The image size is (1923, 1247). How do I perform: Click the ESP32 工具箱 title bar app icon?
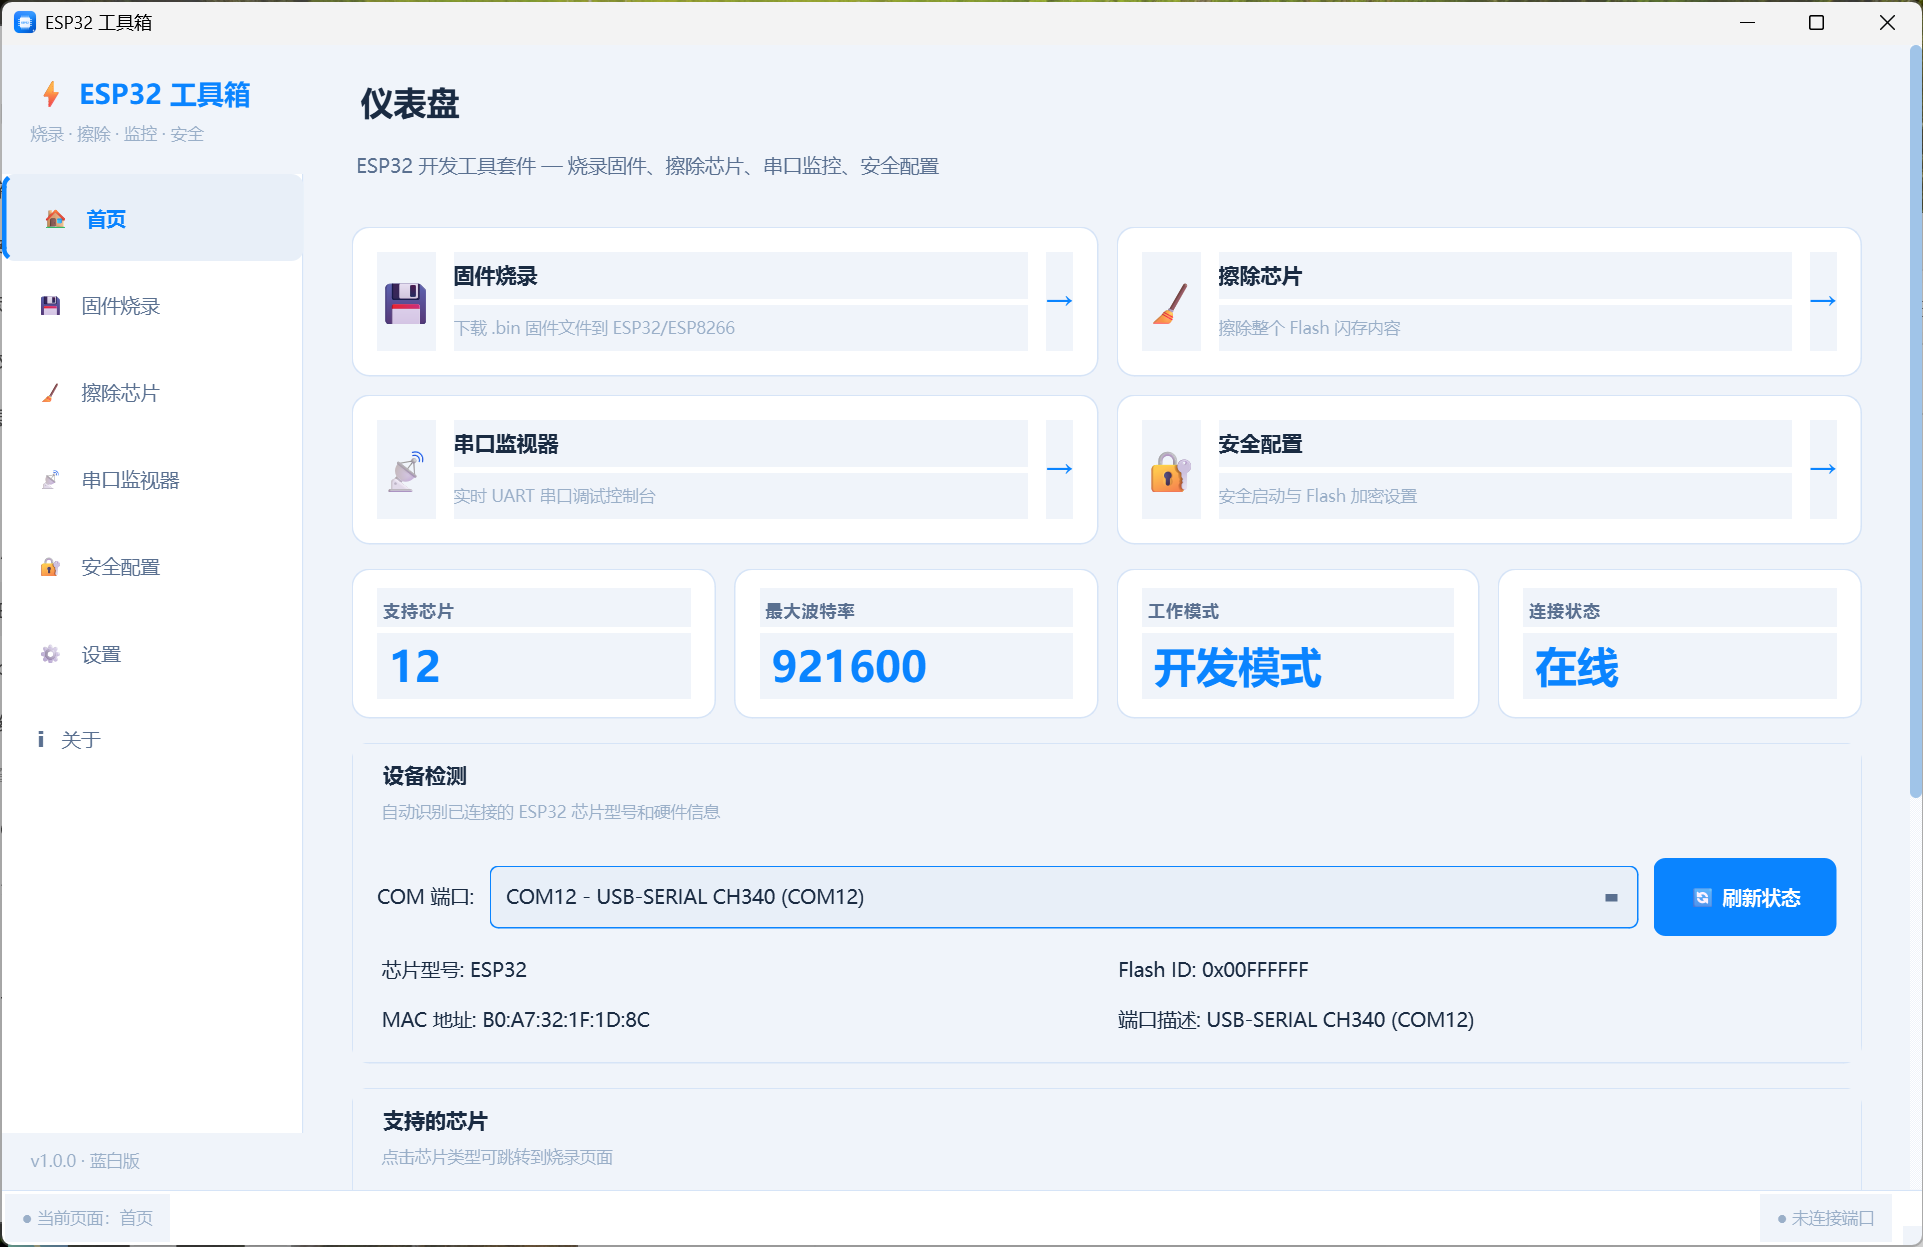(x=25, y=22)
